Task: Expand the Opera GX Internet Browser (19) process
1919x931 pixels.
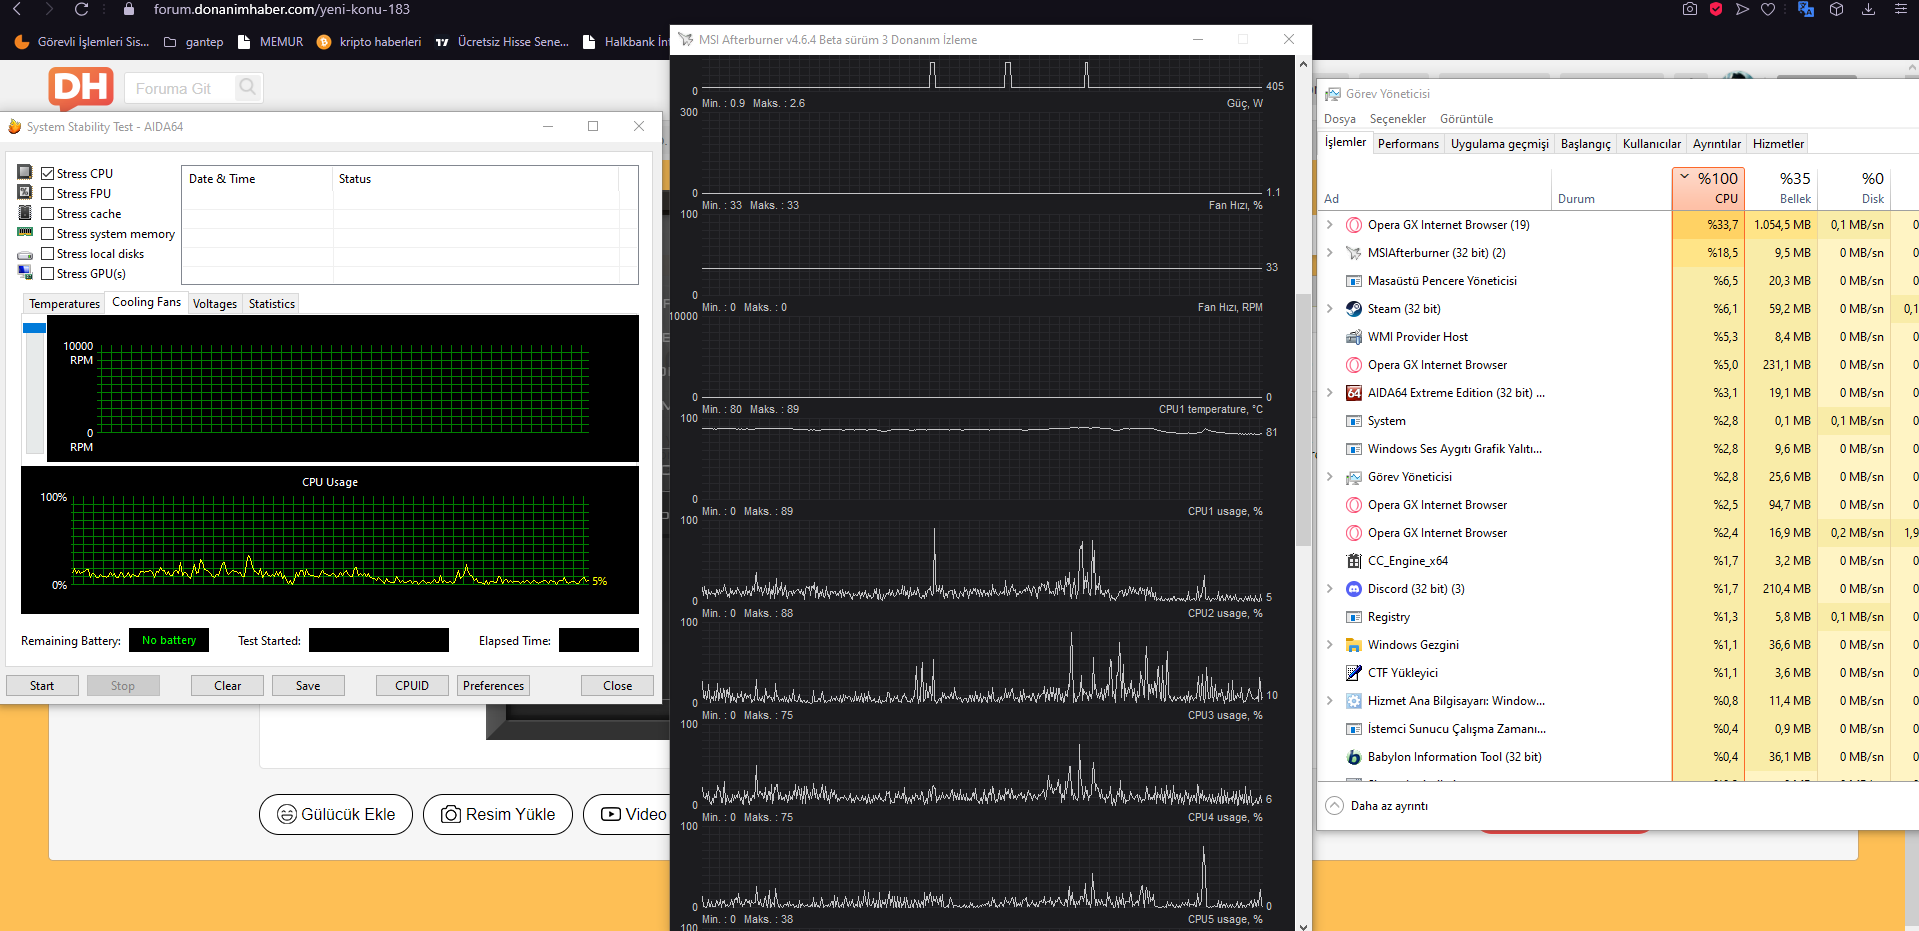Action: tap(1329, 225)
